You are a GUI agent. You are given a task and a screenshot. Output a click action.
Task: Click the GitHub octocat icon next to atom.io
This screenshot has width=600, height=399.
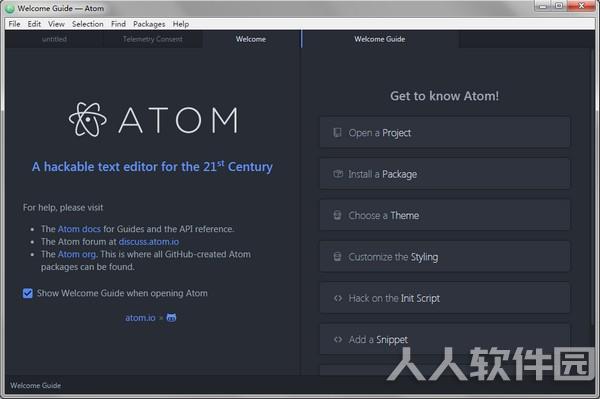(x=171, y=318)
